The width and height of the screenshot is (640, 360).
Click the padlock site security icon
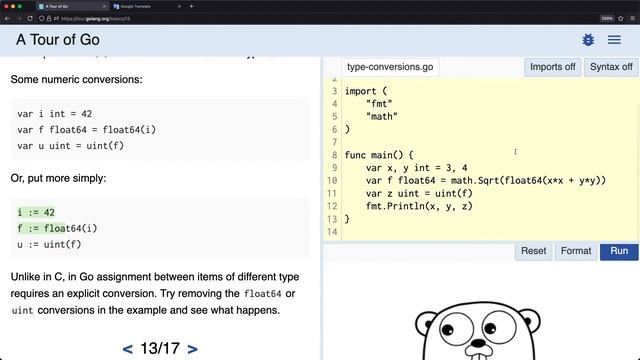tap(49, 18)
